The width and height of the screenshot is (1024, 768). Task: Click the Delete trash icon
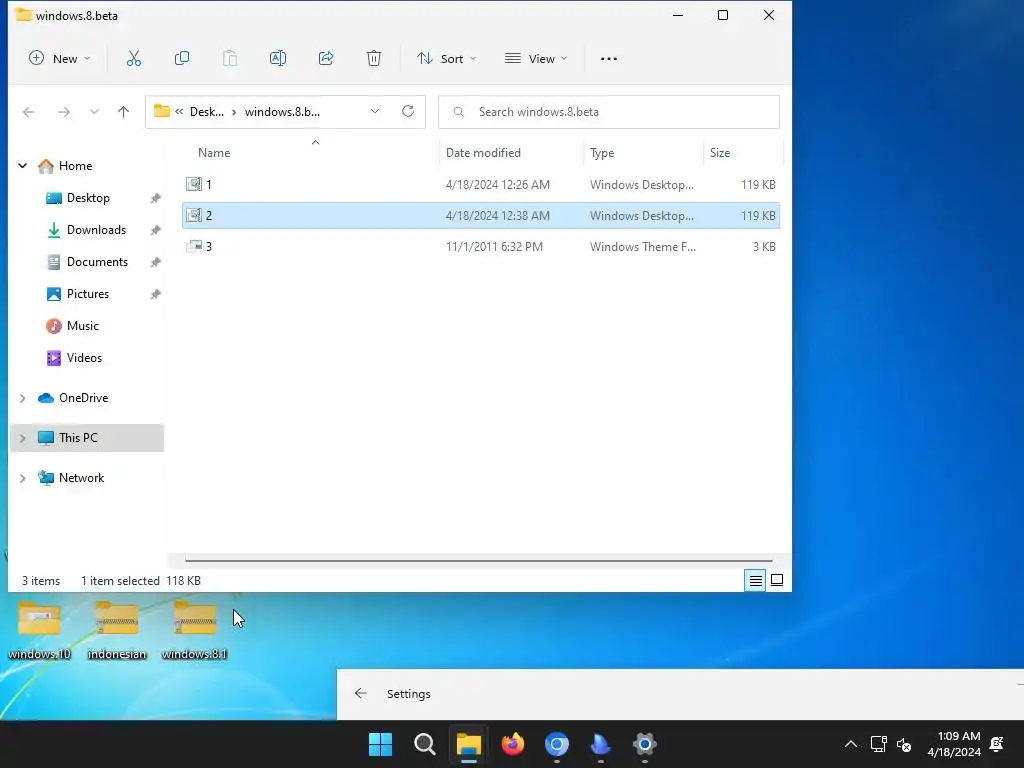(x=374, y=59)
